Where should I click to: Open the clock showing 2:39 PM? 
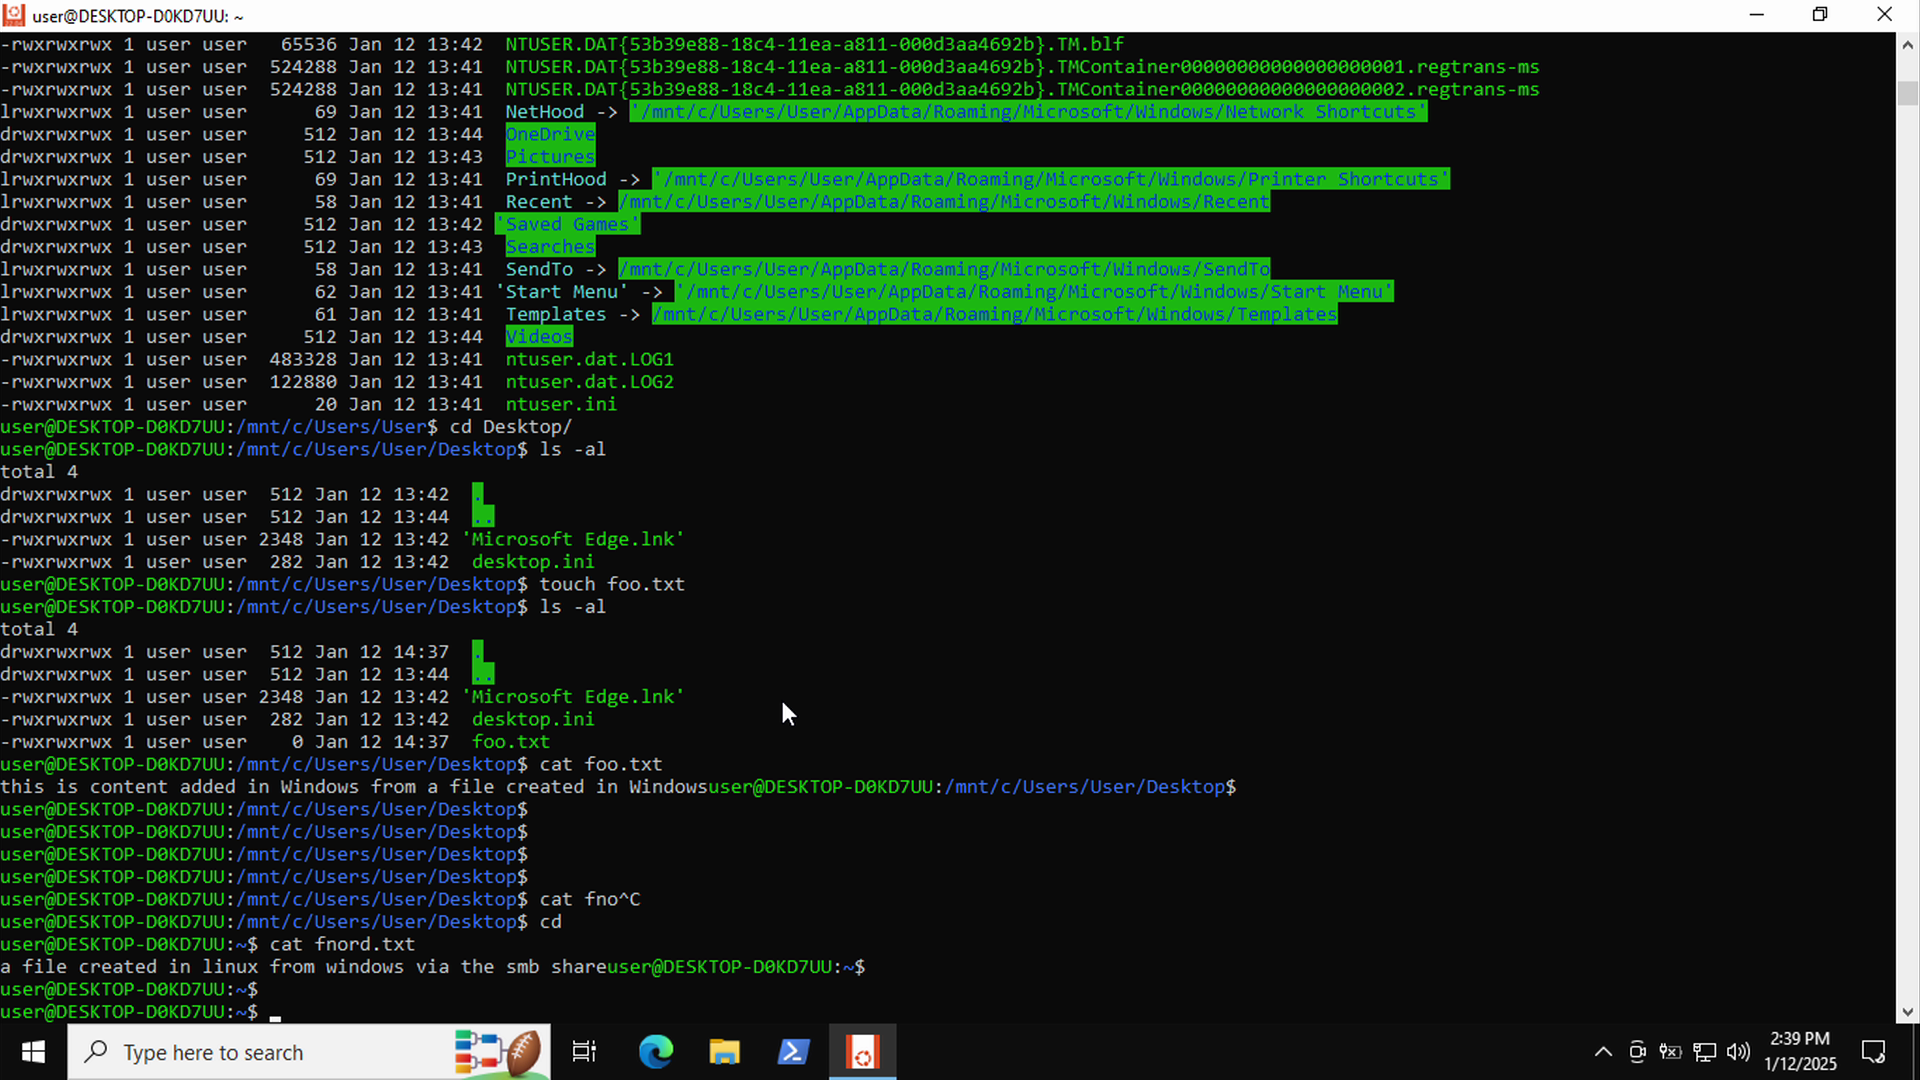pos(1800,1052)
